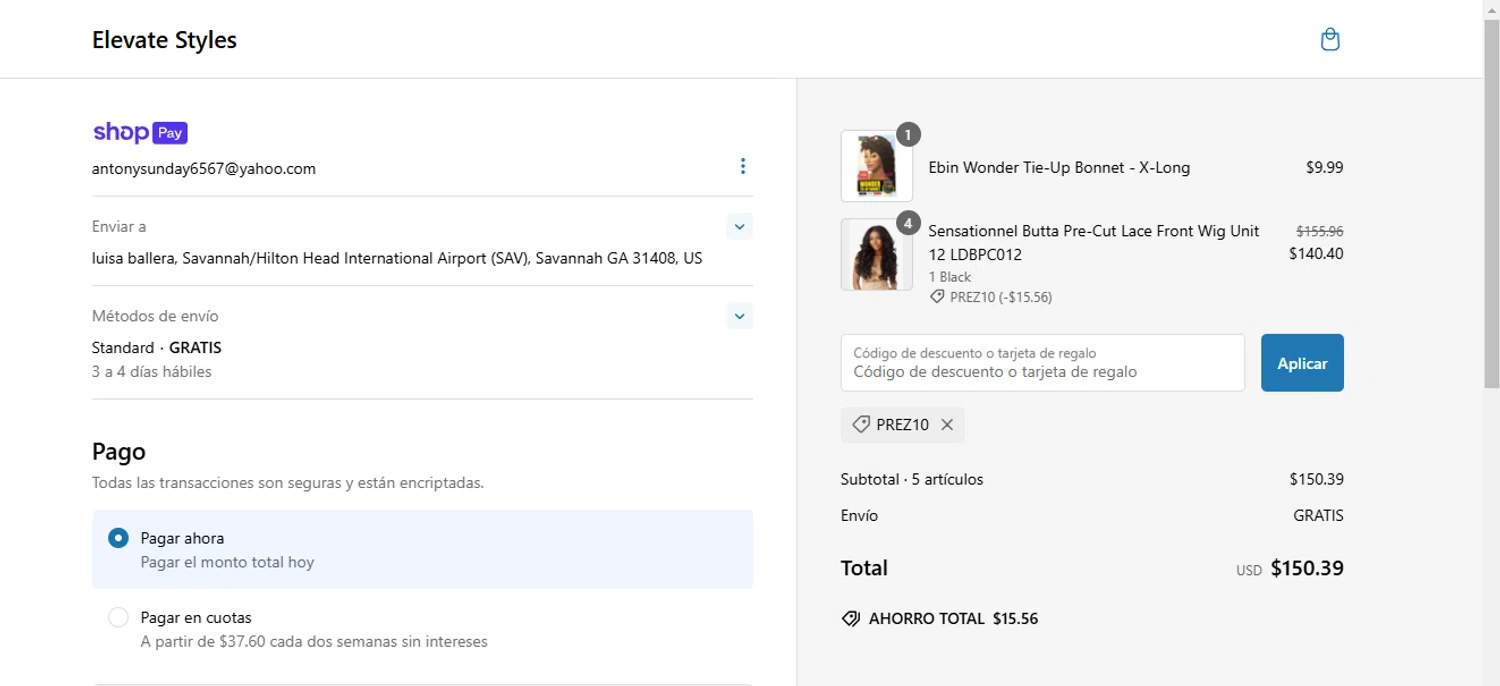Click the Aplicar discount button

pyautogui.click(x=1302, y=363)
